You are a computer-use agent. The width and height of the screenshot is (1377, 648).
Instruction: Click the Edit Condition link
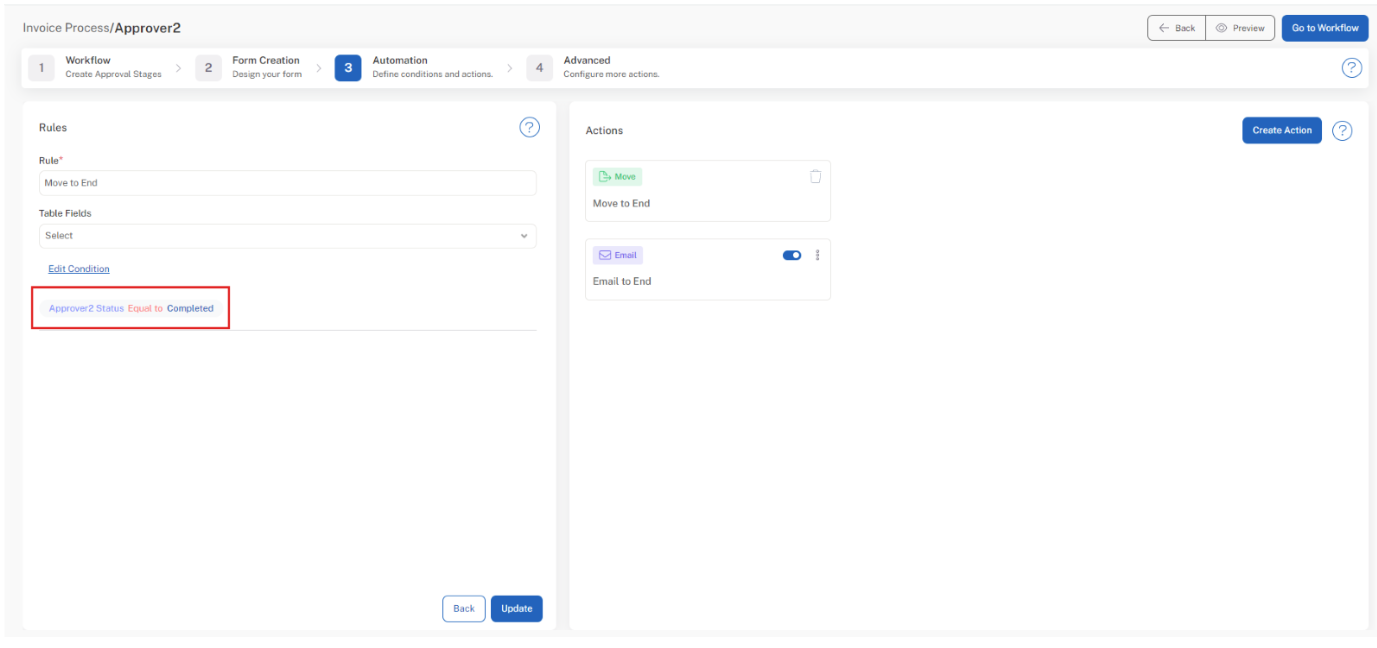79,269
